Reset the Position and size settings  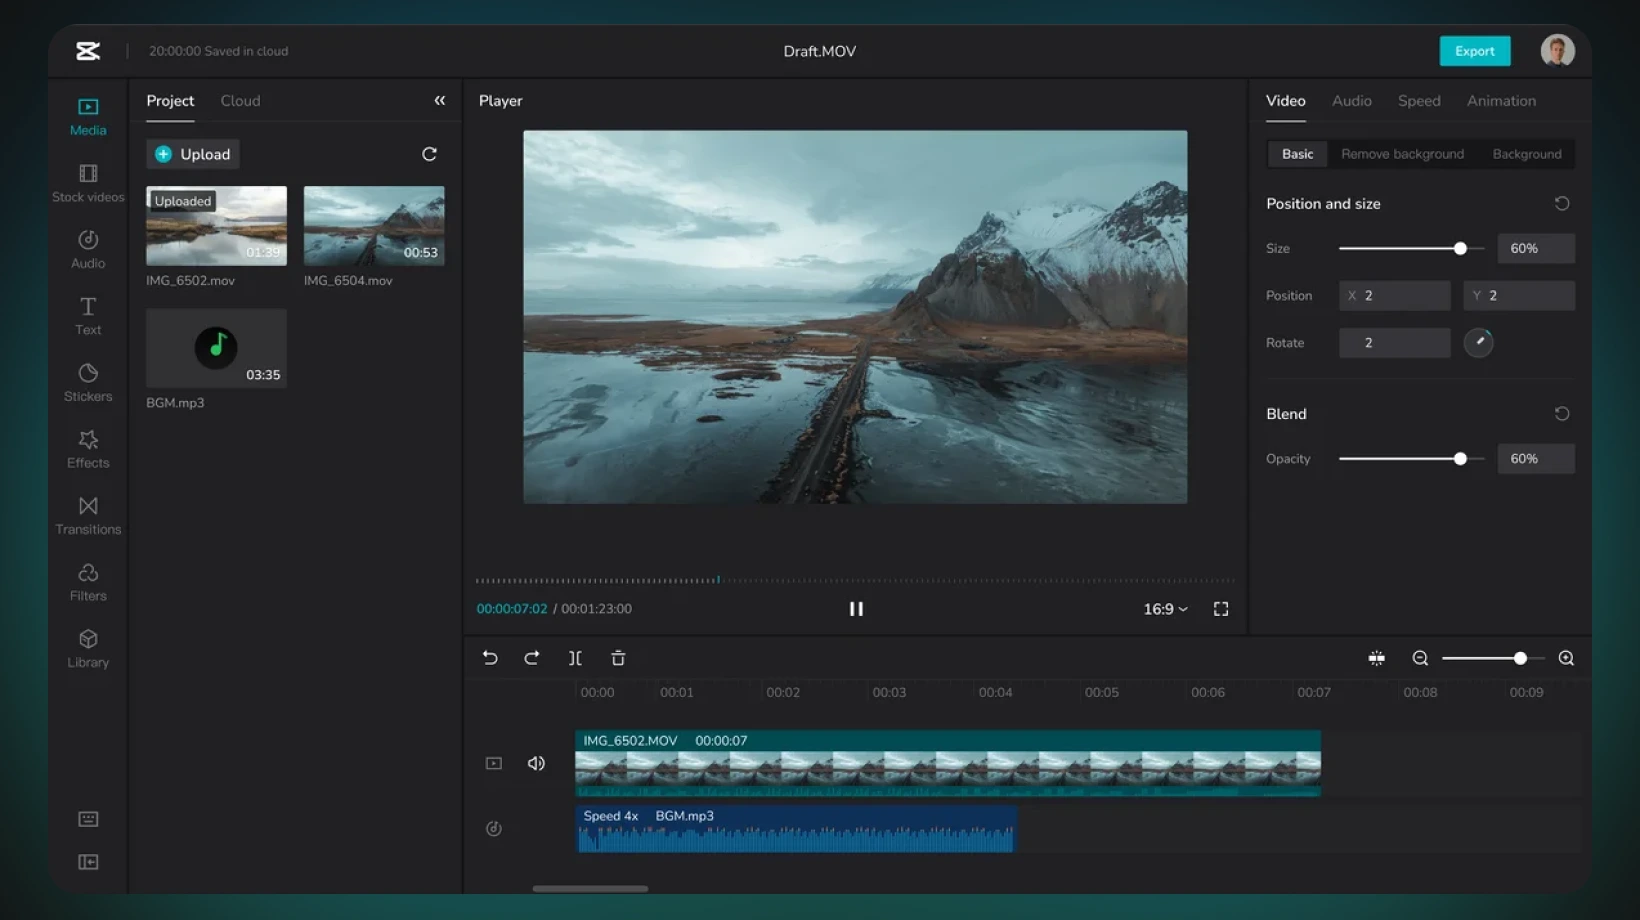coord(1561,204)
